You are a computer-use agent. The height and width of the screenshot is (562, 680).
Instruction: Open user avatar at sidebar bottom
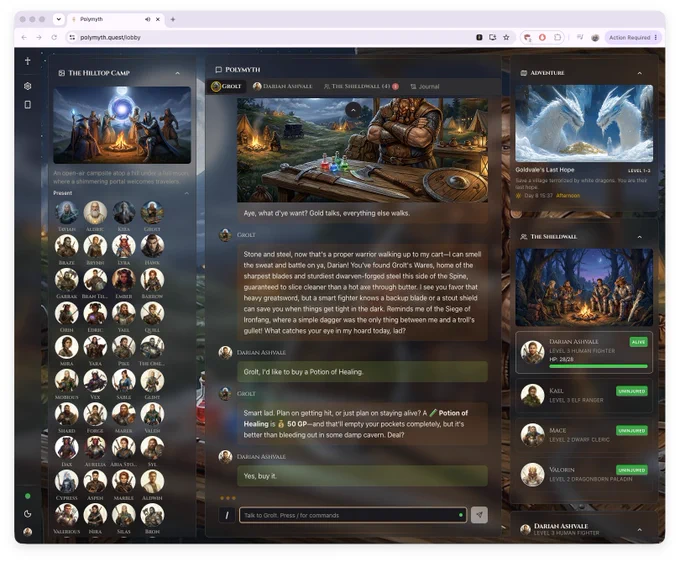click(x=28, y=532)
